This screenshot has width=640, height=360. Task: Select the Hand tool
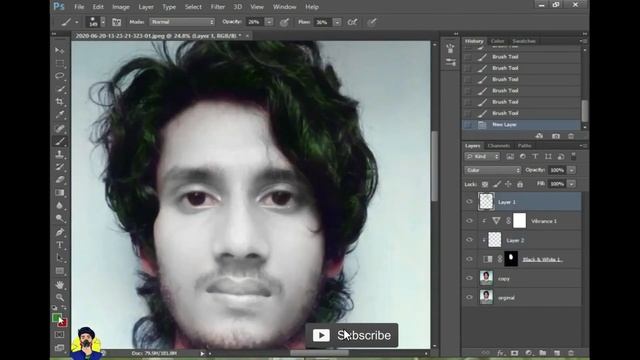click(x=60, y=284)
